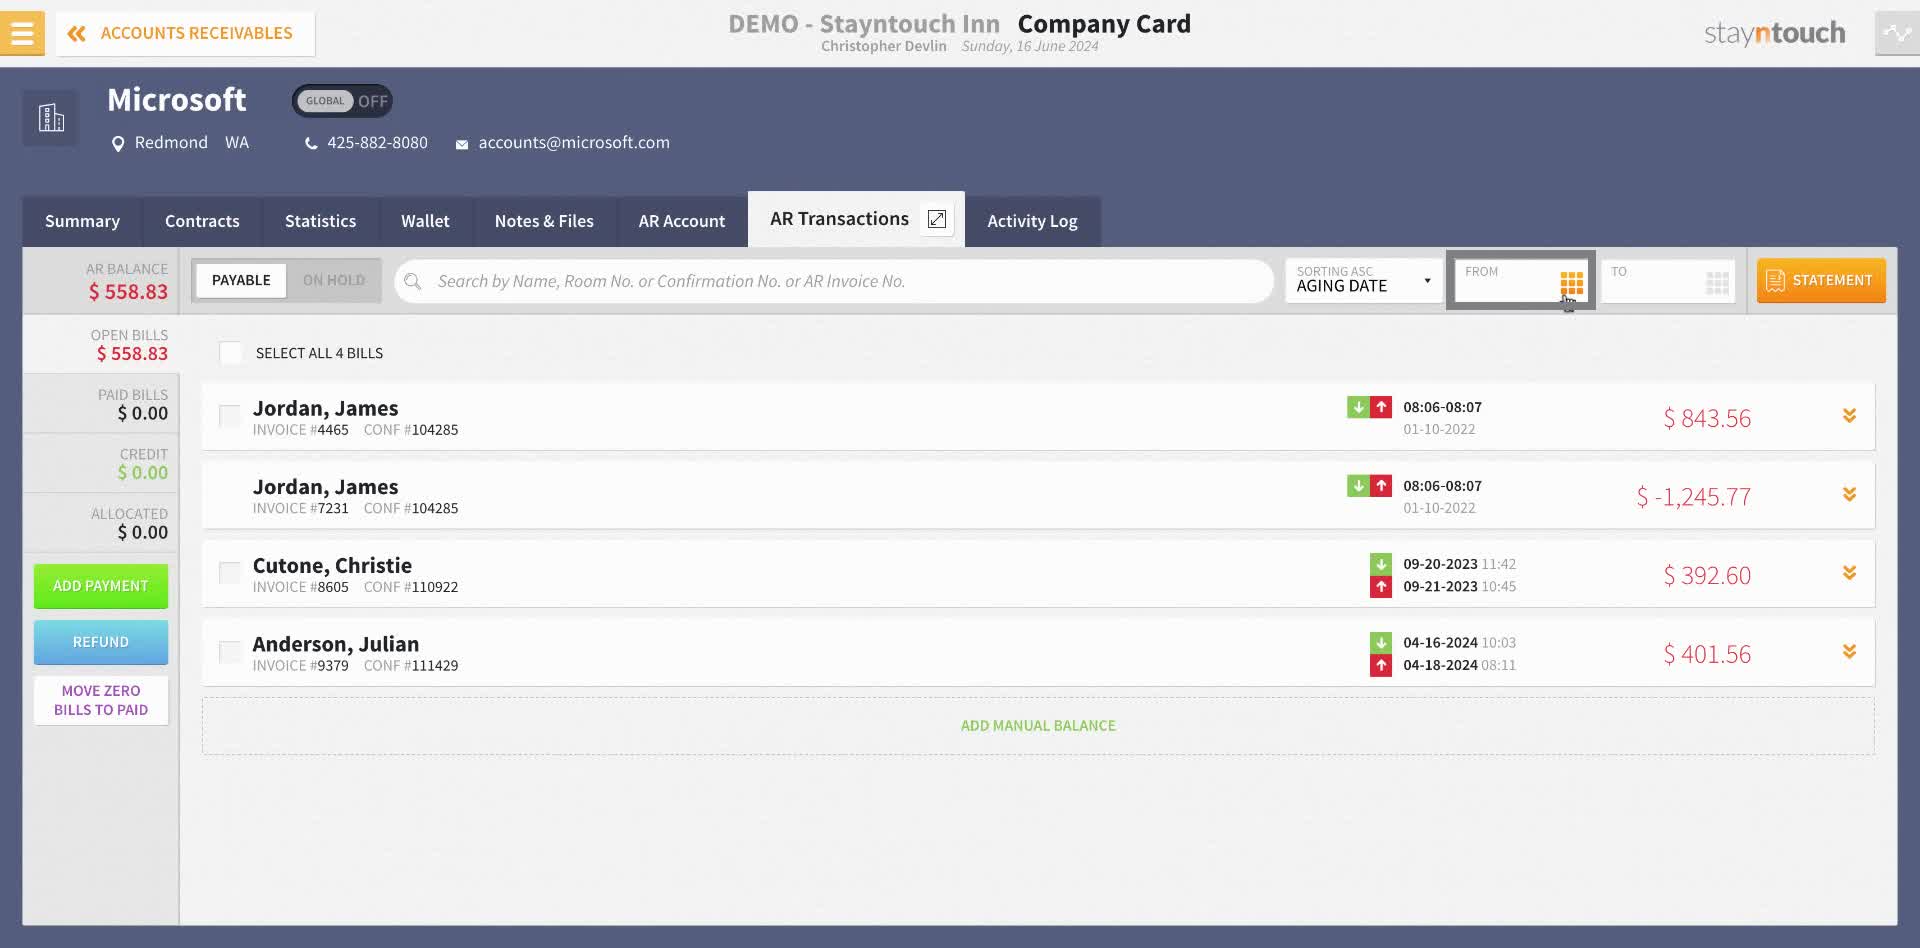Viewport: 1920px width, 948px height.
Task: Click Anderson arrival arrow icon
Action: point(1381,643)
